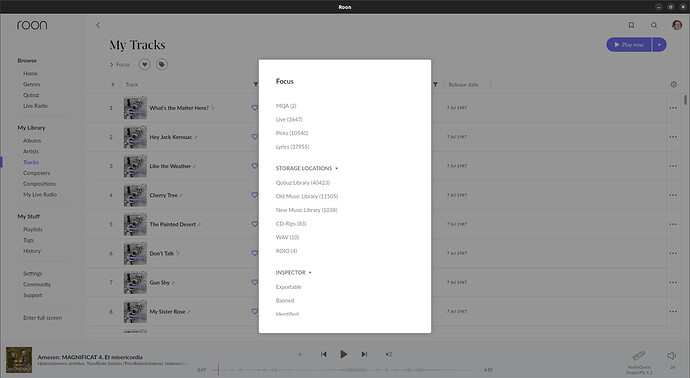Select Qobuz Library (40423) storage location
The image size is (690, 378).
pyautogui.click(x=303, y=183)
